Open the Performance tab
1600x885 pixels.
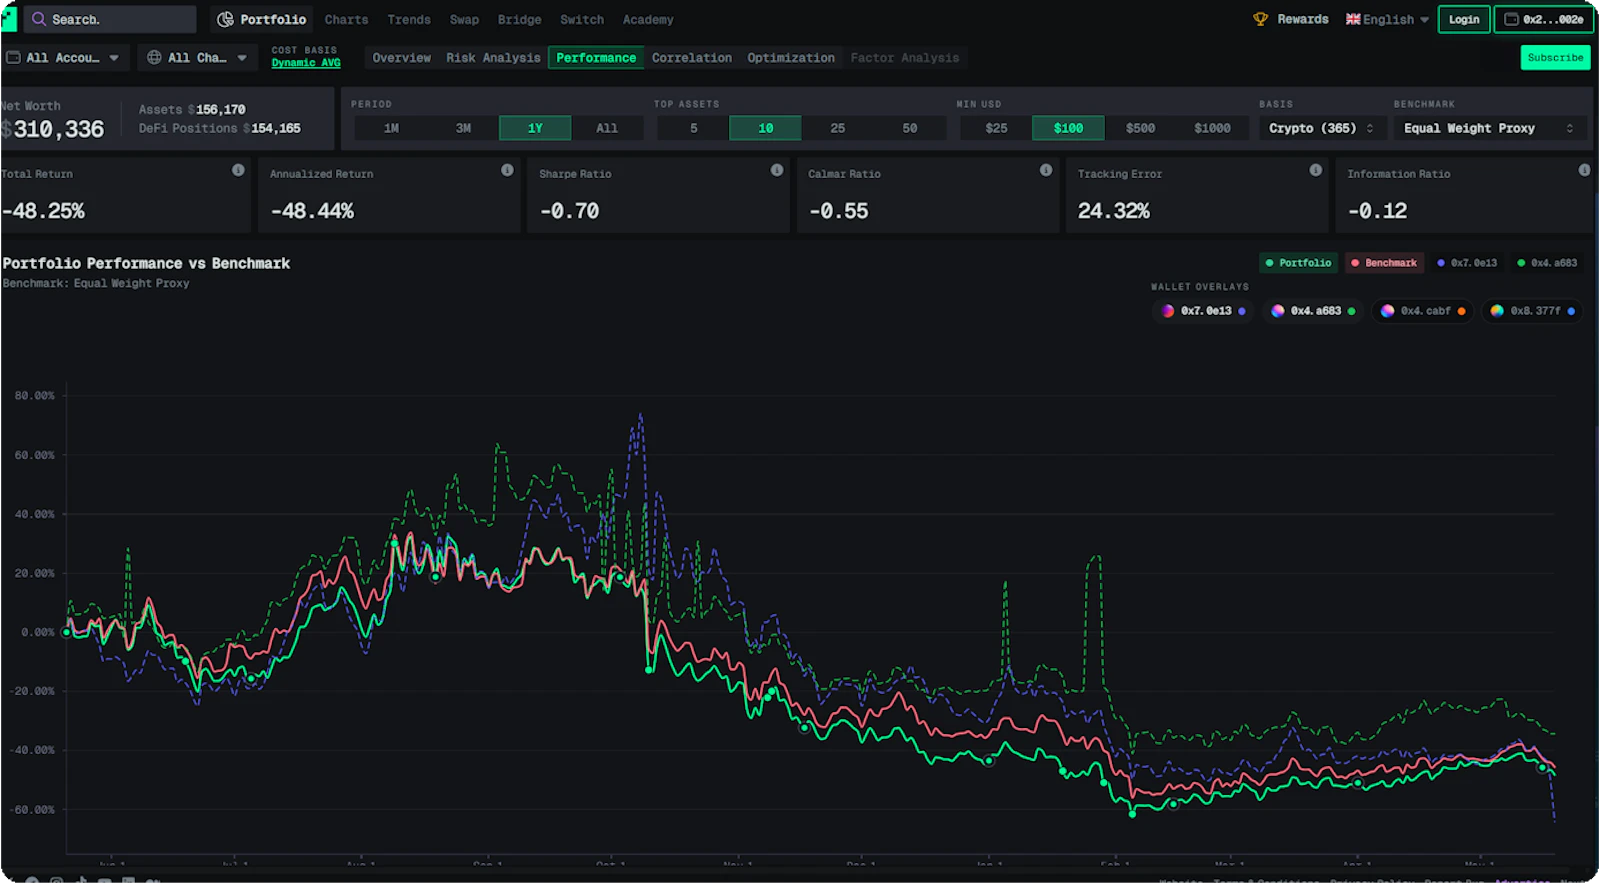click(596, 58)
